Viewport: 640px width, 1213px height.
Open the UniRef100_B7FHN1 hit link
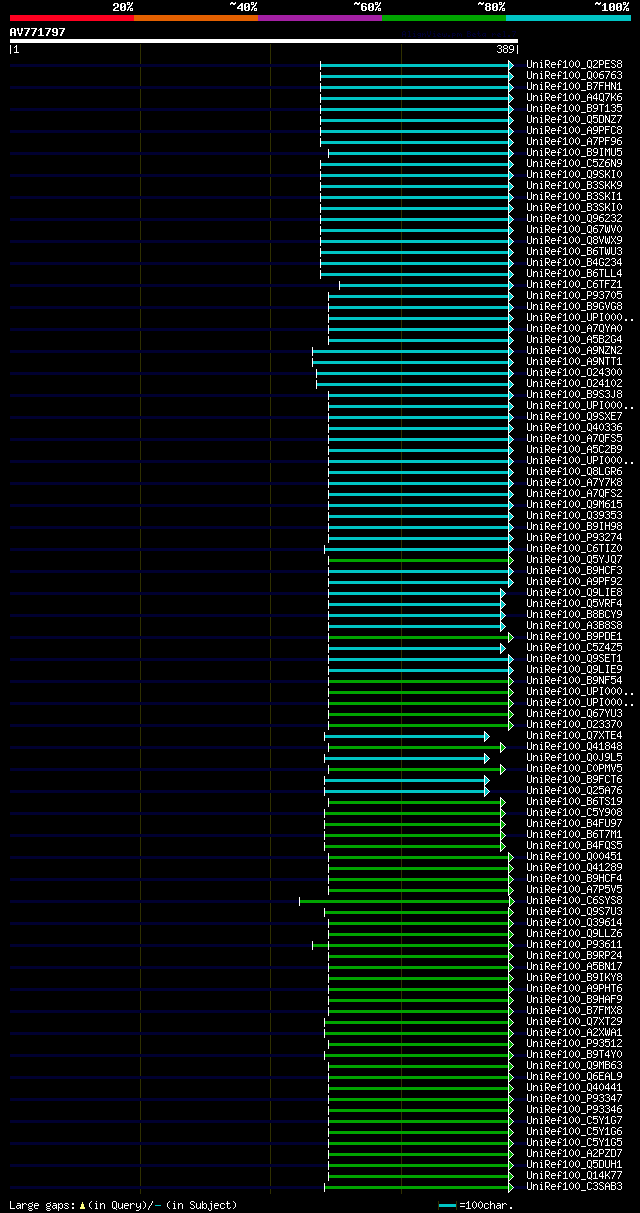coord(574,87)
